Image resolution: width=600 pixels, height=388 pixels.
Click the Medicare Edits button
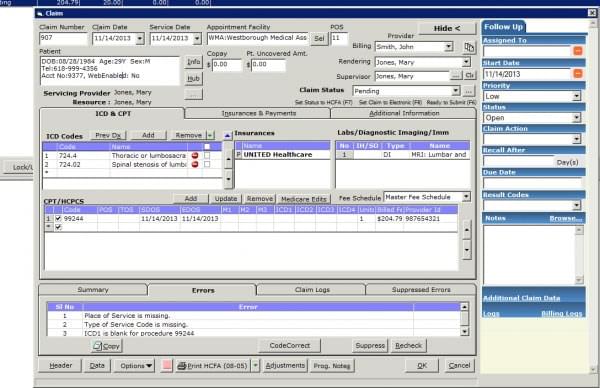coord(303,199)
